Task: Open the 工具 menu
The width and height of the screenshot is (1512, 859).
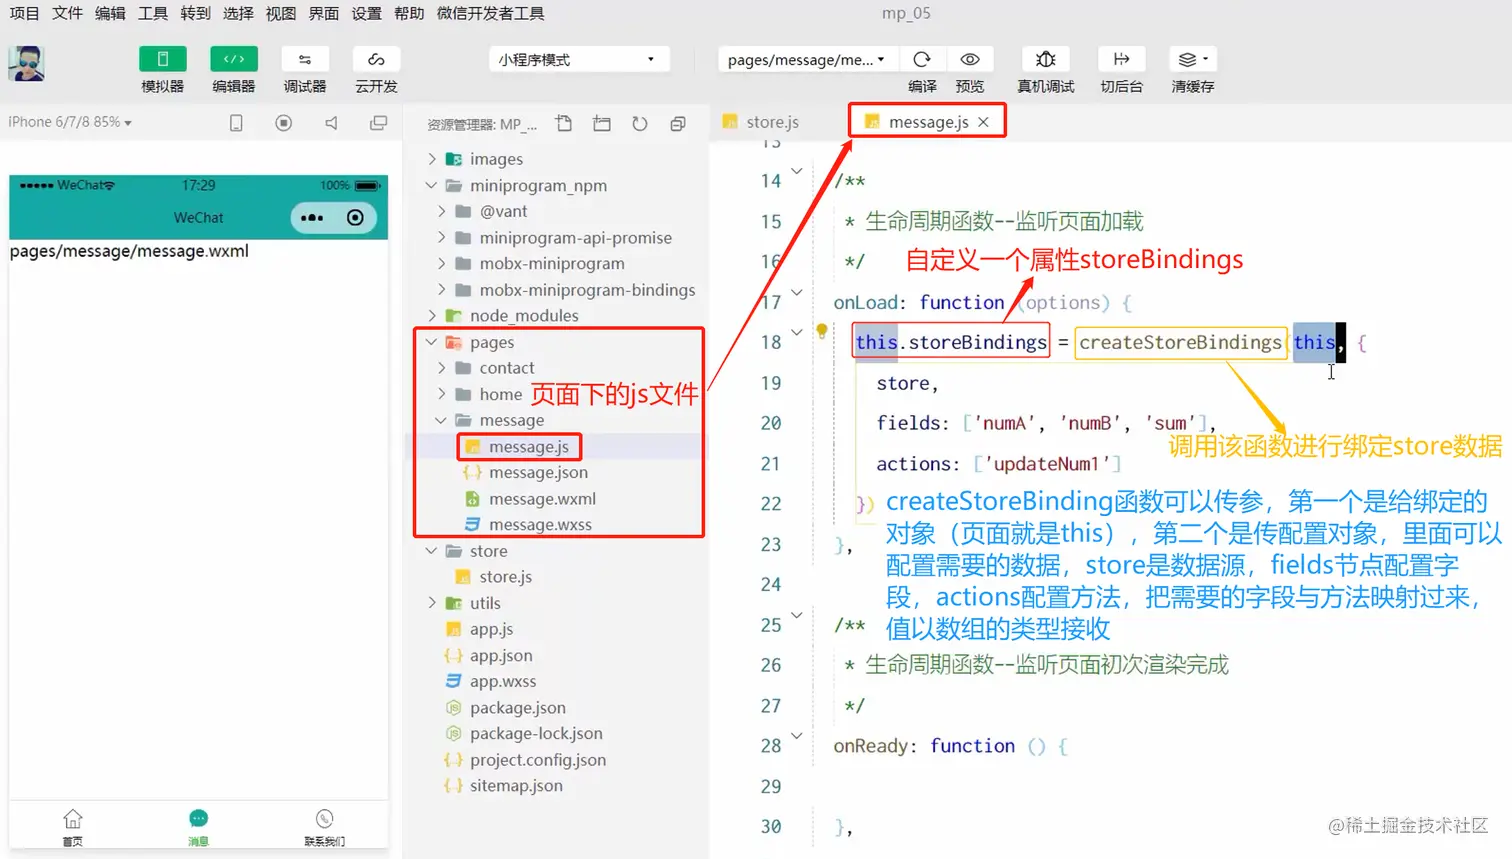Action: coord(153,13)
